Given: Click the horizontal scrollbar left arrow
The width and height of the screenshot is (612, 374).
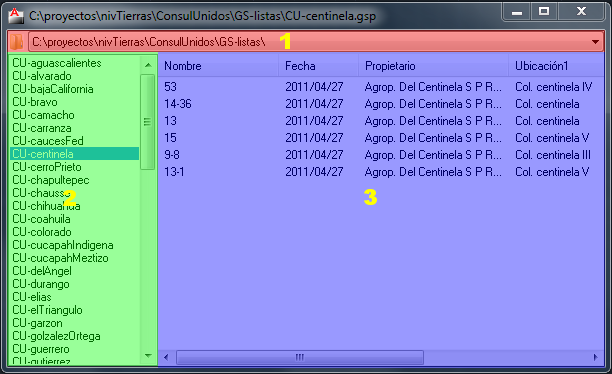Looking at the screenshot, I should point(166,357).
